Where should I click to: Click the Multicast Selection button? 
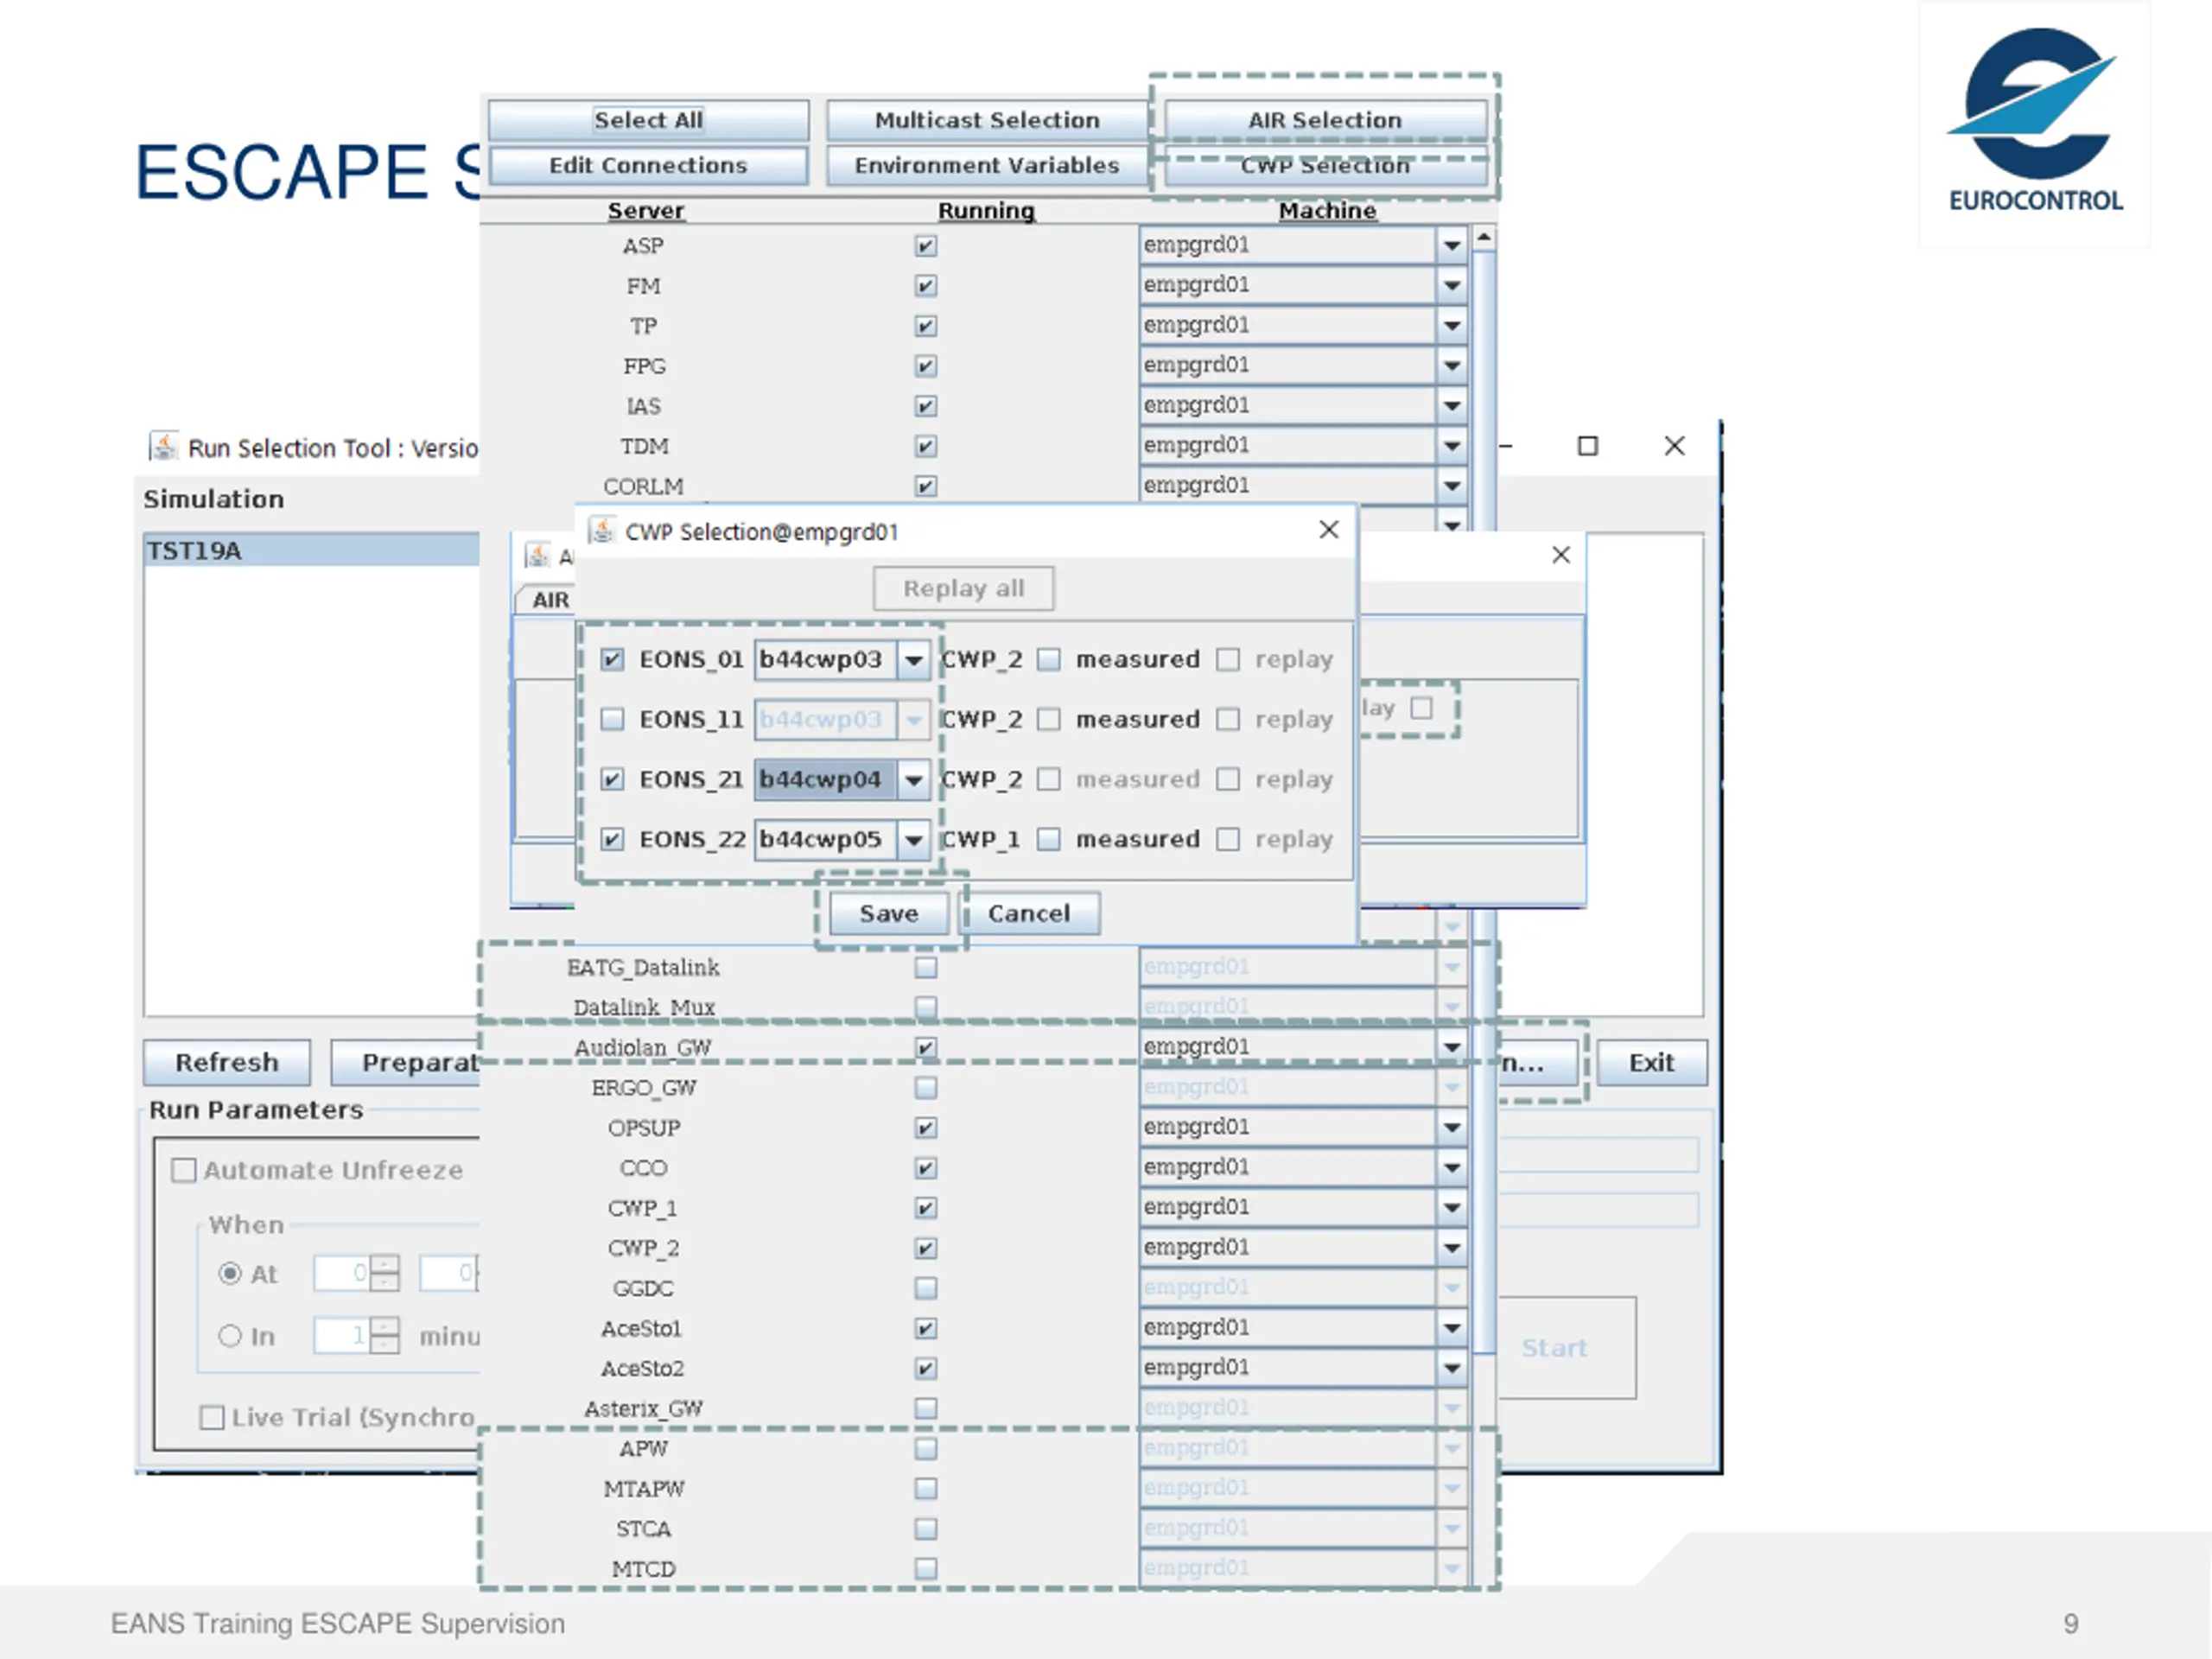(x=987, y=120)
